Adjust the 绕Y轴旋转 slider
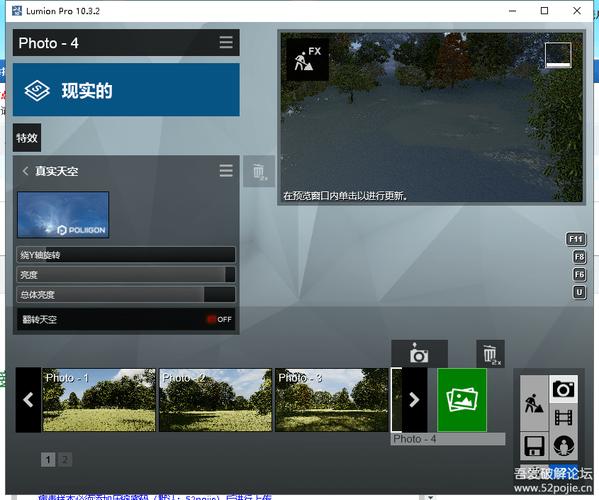The width and height of the screenshot is (599, 500). [126, 255]
